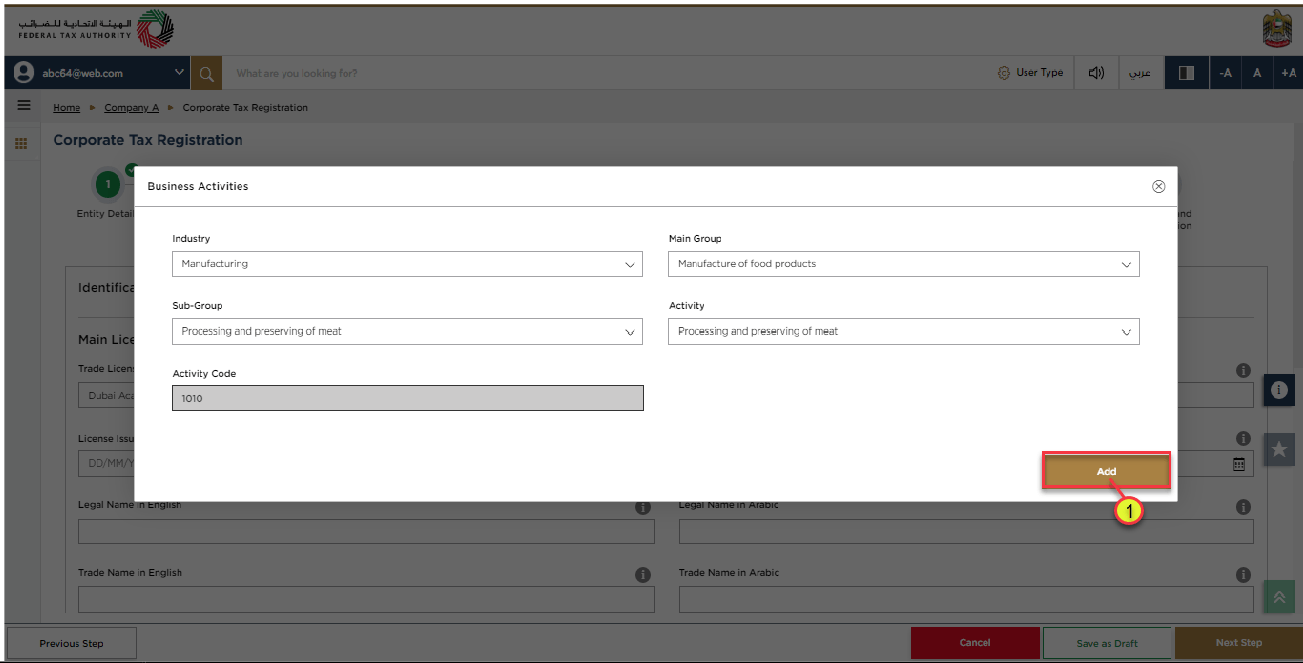
Task: Click the Add button in Business Activities
Action: pos(1106,471)
